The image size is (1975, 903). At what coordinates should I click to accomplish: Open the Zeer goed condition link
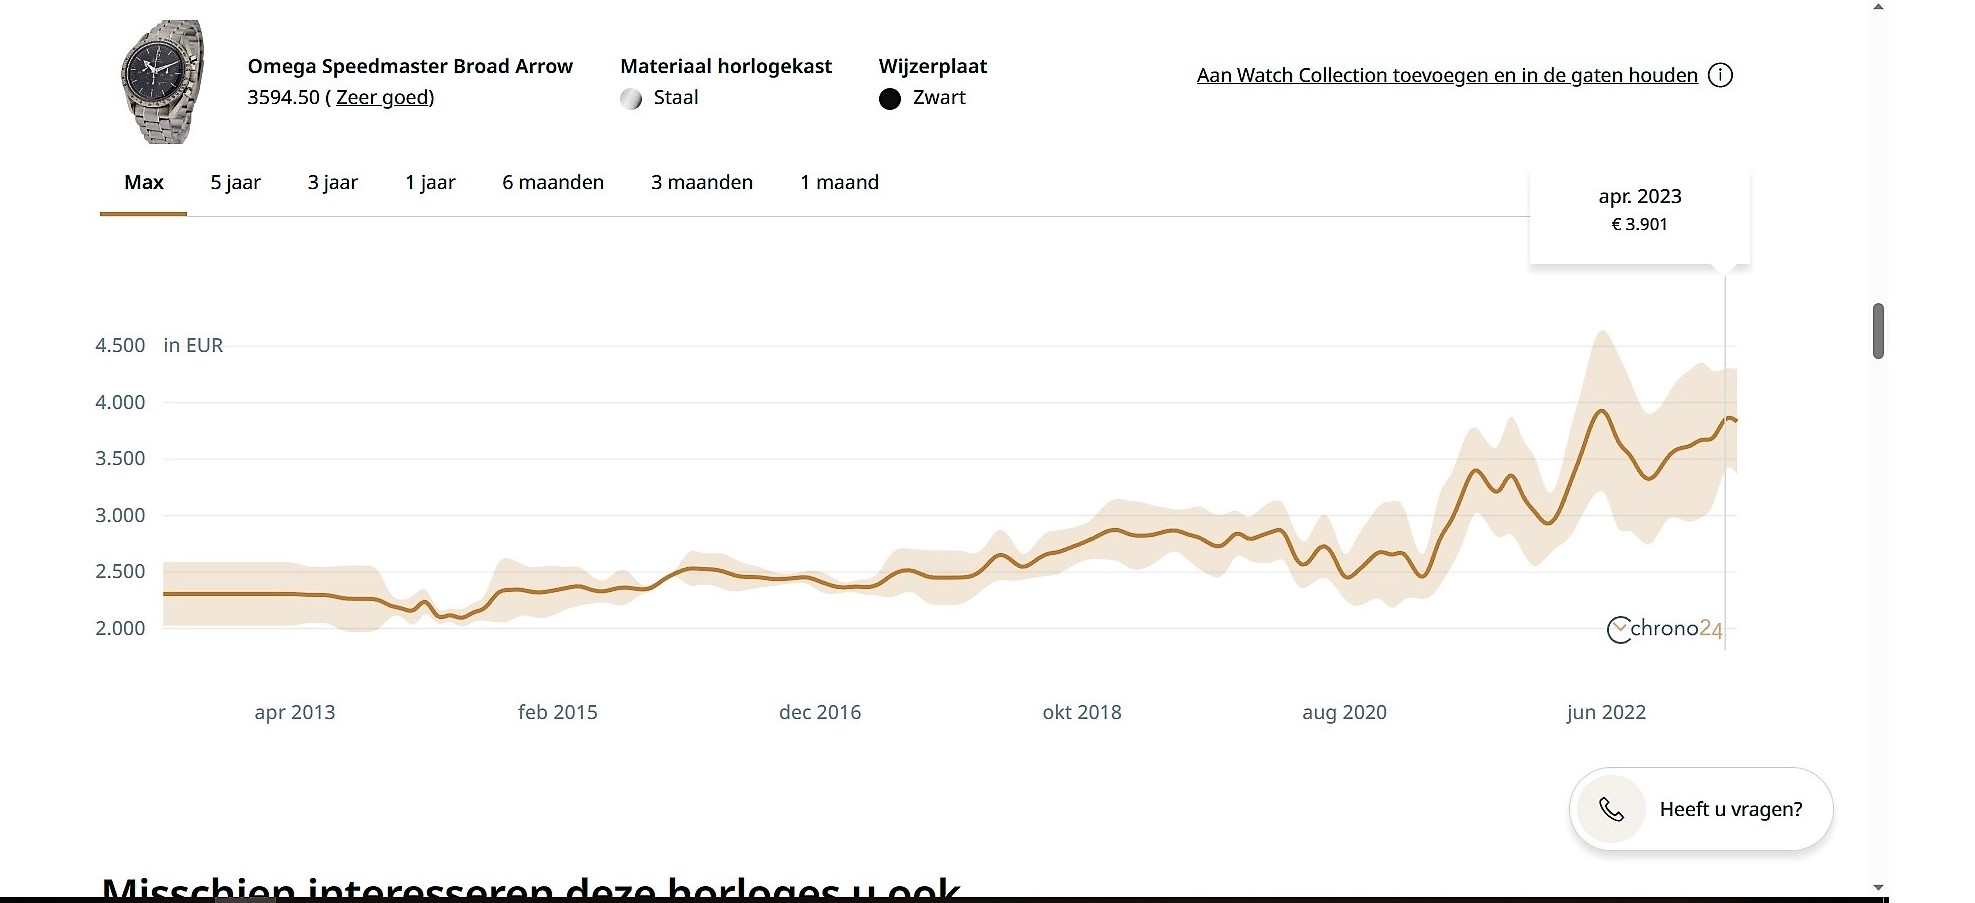pos(384,97)
